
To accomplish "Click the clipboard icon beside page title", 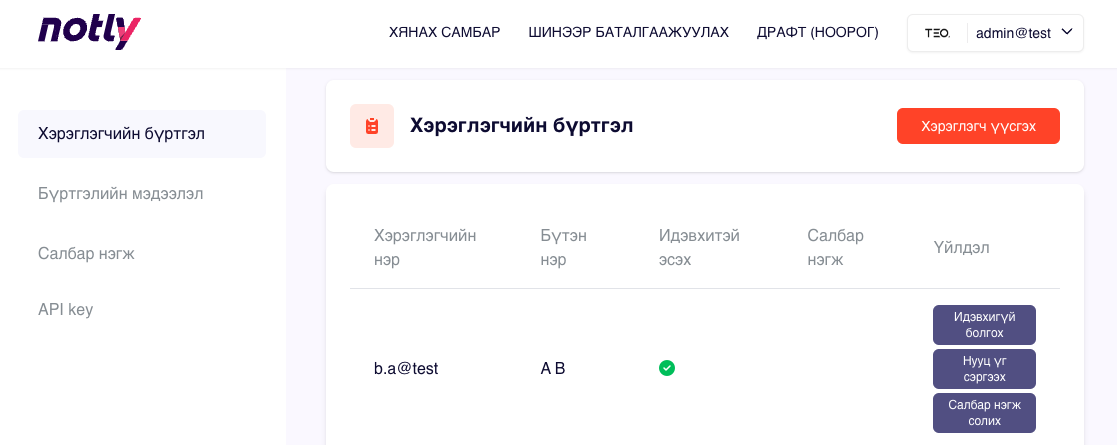I will [x=372, y=126].
